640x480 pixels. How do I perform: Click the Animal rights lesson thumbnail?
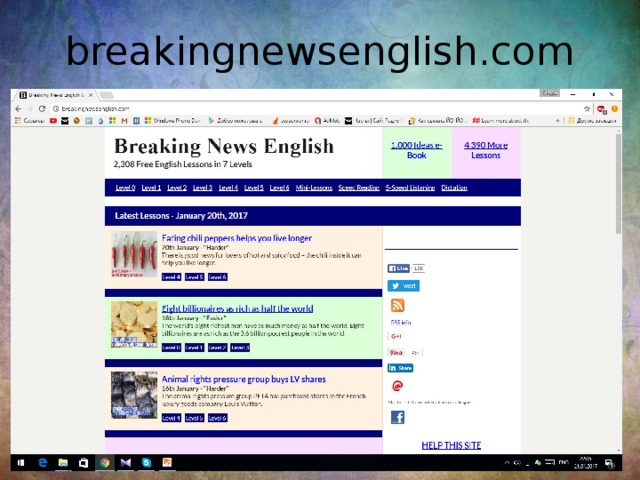(x=134, y=395)
